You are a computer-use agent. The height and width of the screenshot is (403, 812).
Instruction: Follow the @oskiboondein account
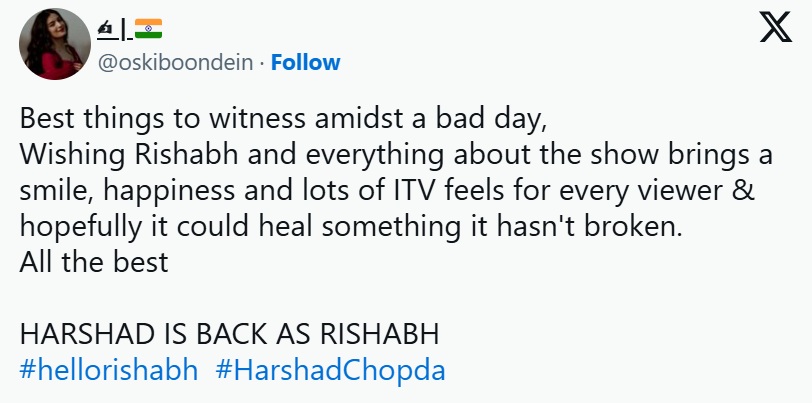pos(305,62)
